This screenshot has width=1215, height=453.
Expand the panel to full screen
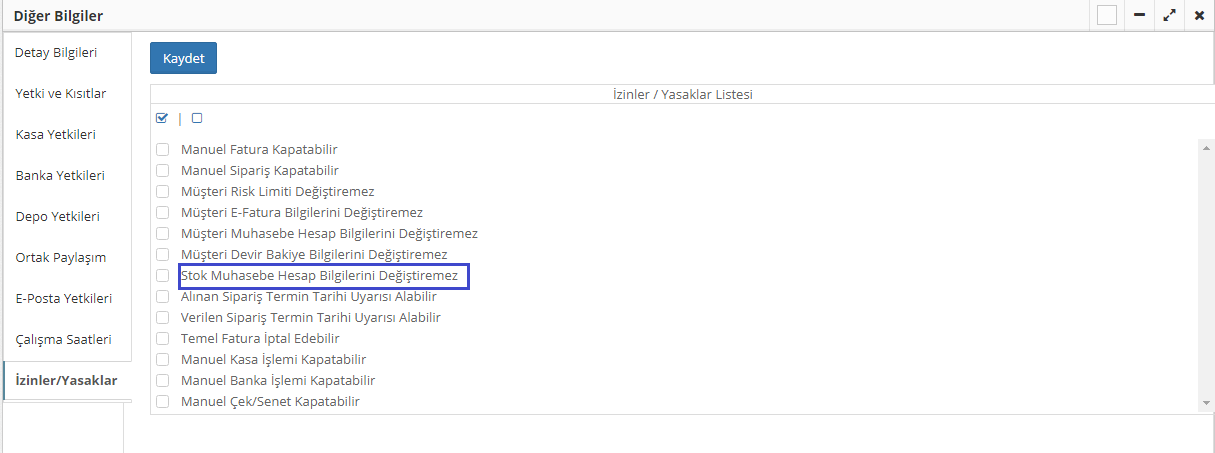point(1169,16)
